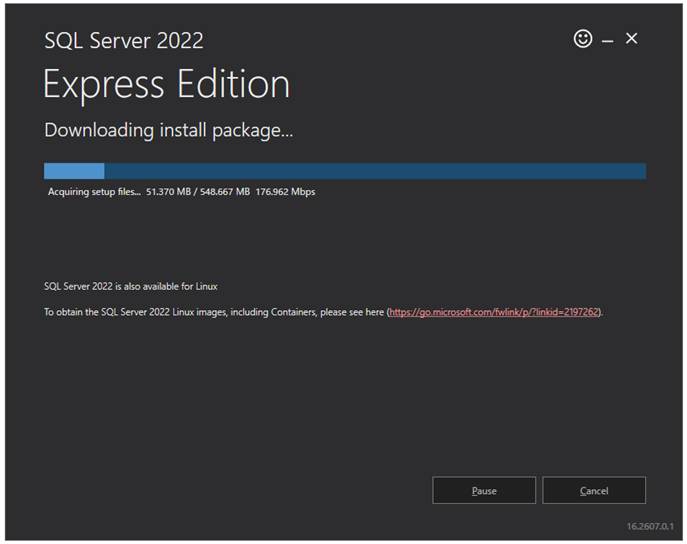Open the go.microsoft.com Linux images link
Viewport: 687px width, 544px height.
tap(494, 312)
